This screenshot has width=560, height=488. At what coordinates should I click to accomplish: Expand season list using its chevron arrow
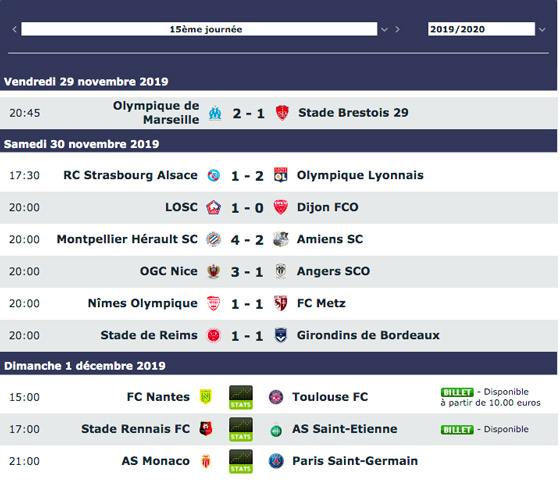coord(542,30)
